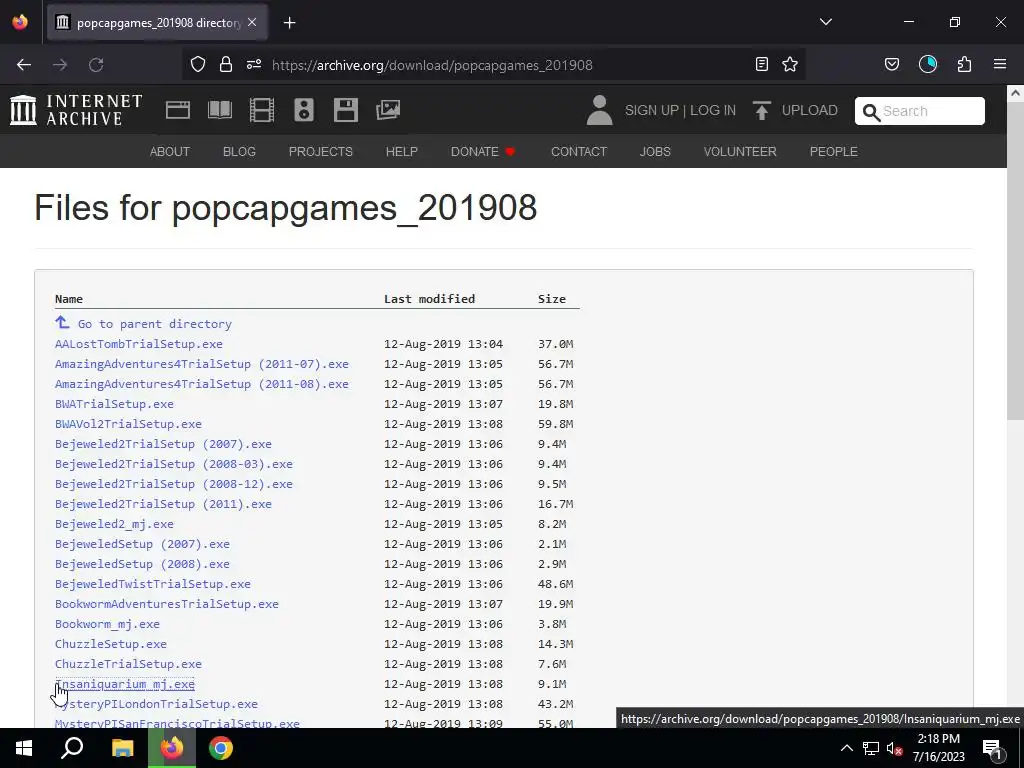Screen dimensions: 1024x768
Task: Download Insaniquarium_mj.exe
Action: tap(125, 684)
